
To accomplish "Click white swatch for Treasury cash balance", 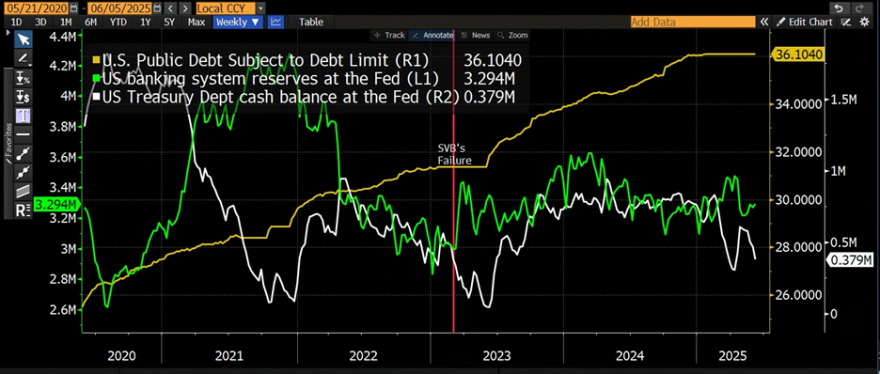I will (x=97, y=97).
